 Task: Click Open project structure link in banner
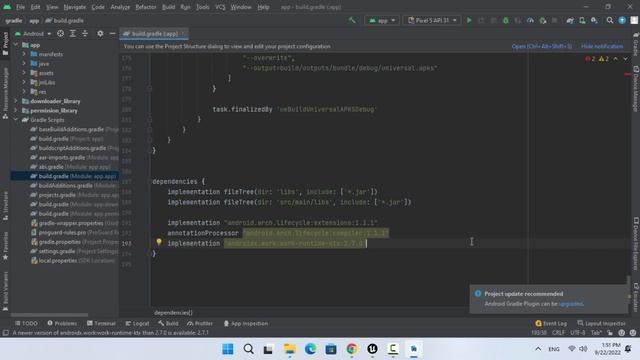coord(542,46)
